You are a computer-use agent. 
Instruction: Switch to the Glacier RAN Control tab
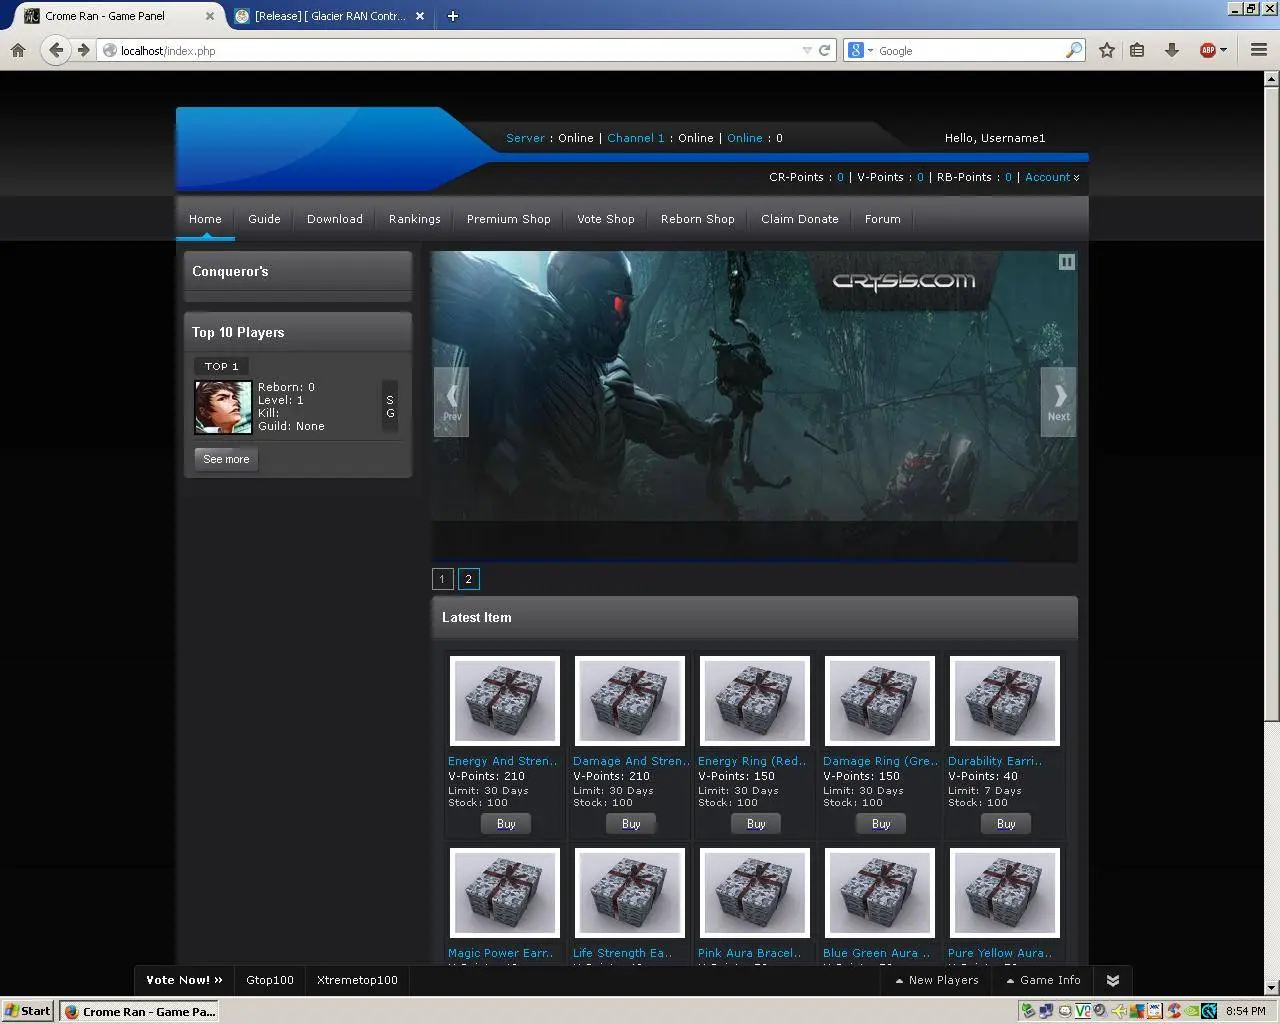329,16
